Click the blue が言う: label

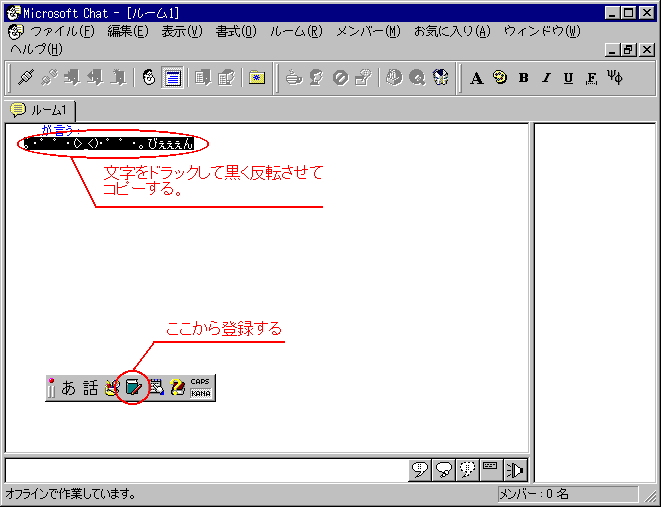point(61,130)
